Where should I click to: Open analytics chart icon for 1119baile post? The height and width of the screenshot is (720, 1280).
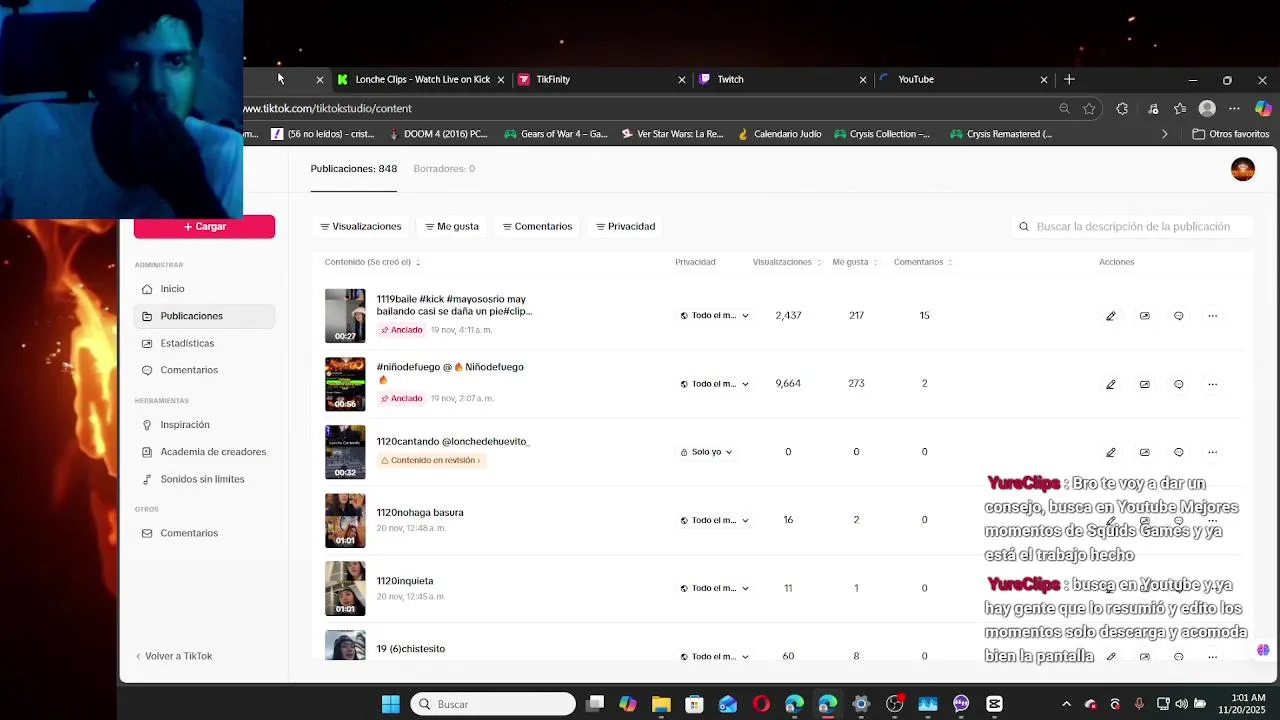(1144, 316)
